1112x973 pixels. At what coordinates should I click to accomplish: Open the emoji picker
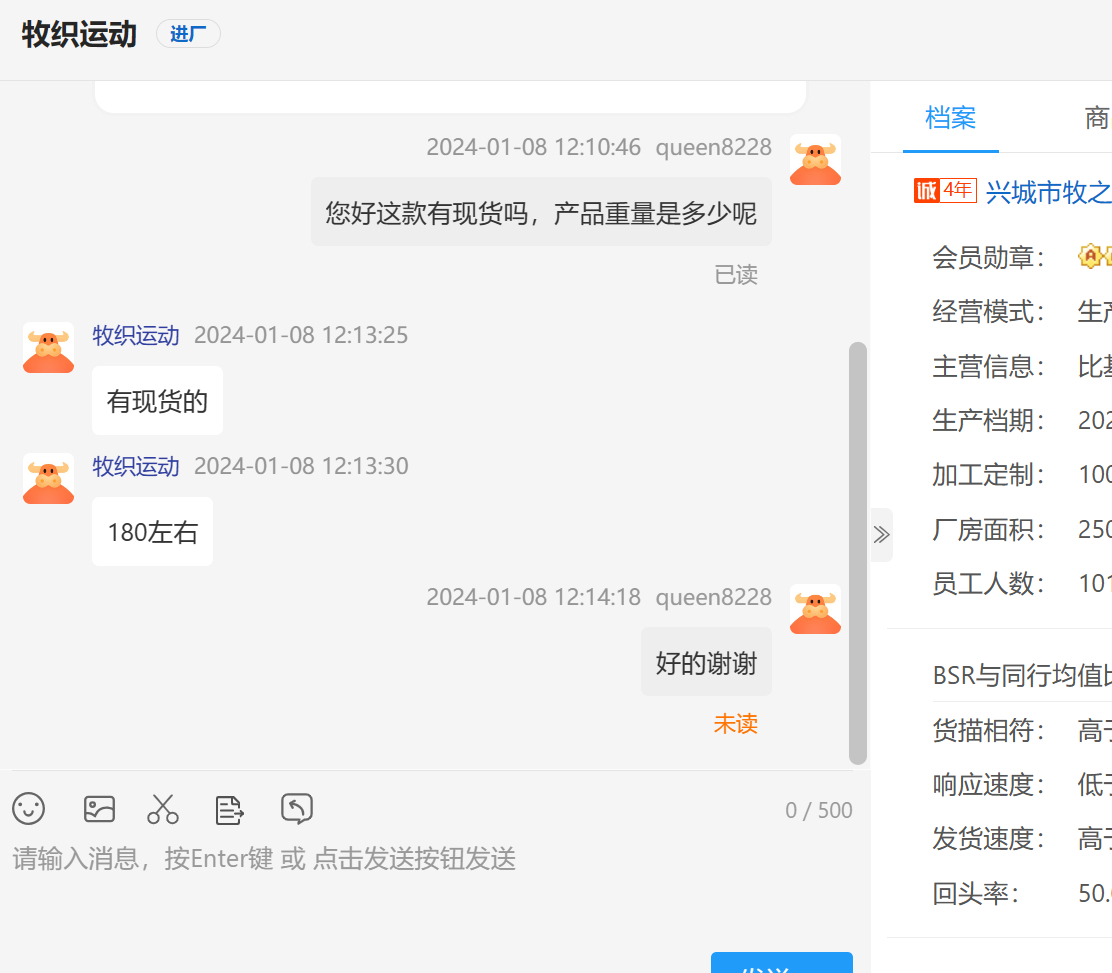[x=29, y=808]
